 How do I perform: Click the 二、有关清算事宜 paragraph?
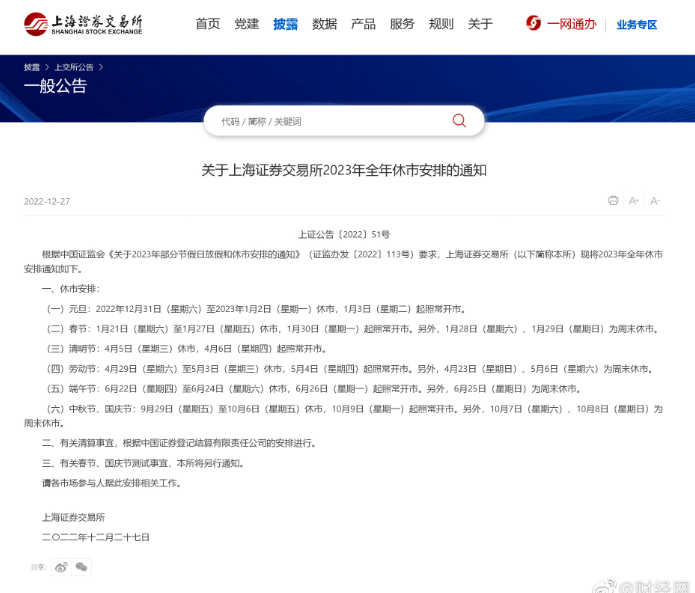pos(179,443)
